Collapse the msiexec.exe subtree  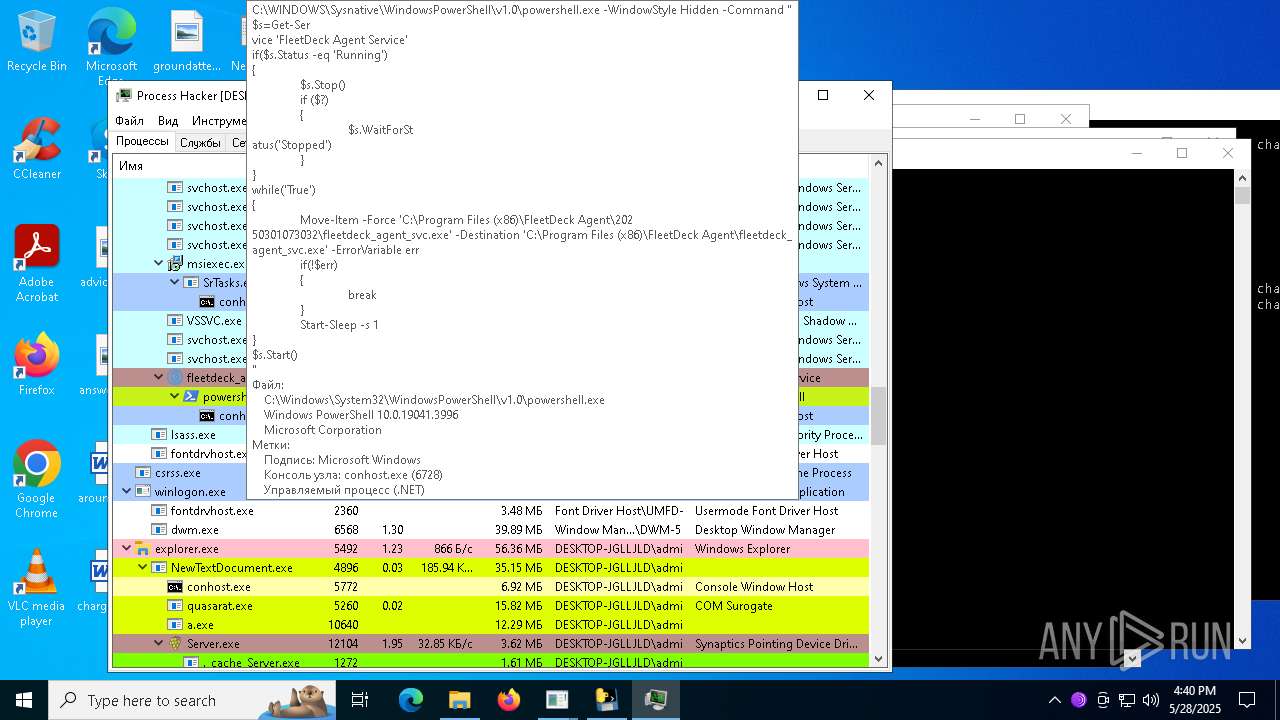[x=159, y=264]
